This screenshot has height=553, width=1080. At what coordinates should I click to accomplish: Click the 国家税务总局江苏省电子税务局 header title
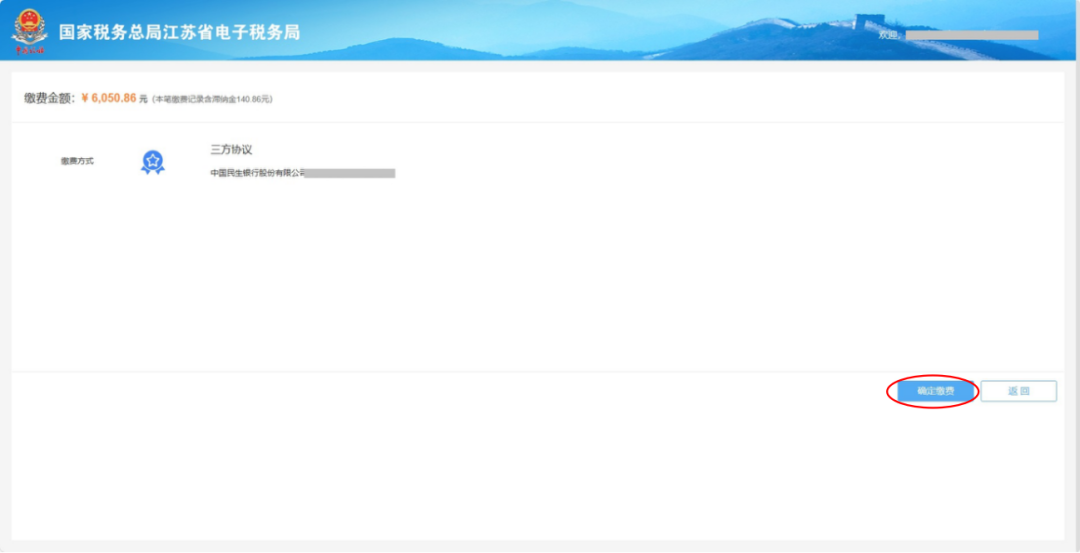[180, 32]
